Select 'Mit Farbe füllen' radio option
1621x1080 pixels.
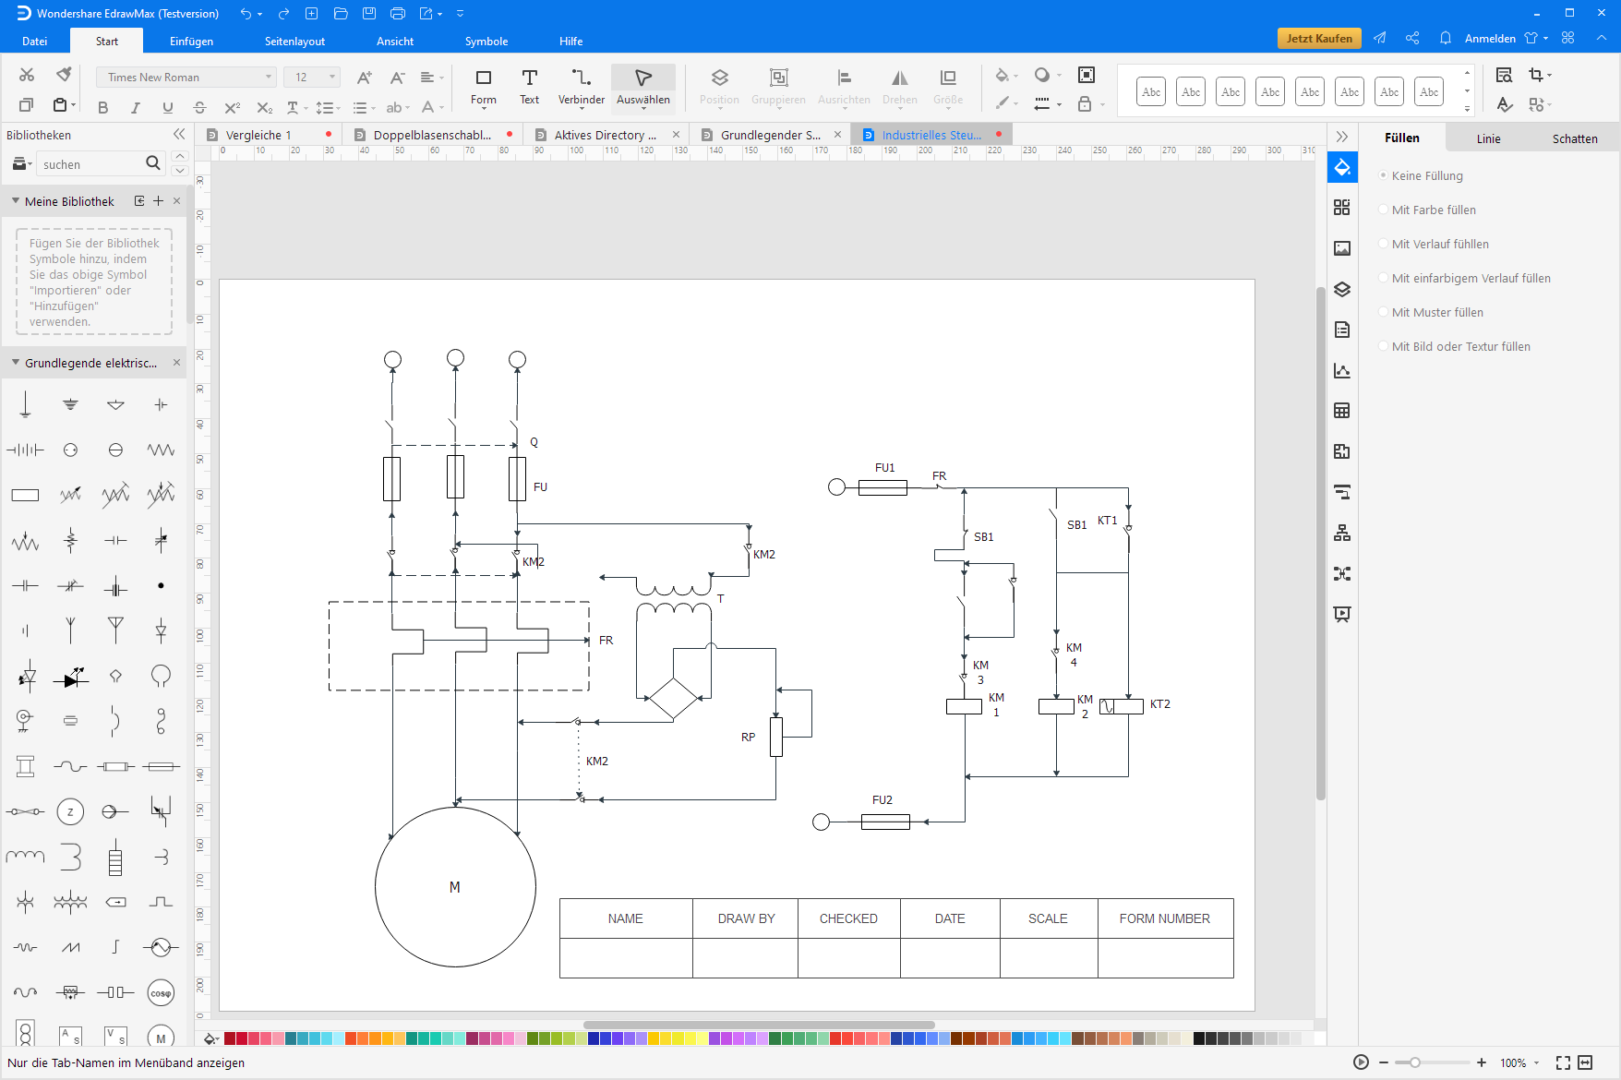[1433, 210]
